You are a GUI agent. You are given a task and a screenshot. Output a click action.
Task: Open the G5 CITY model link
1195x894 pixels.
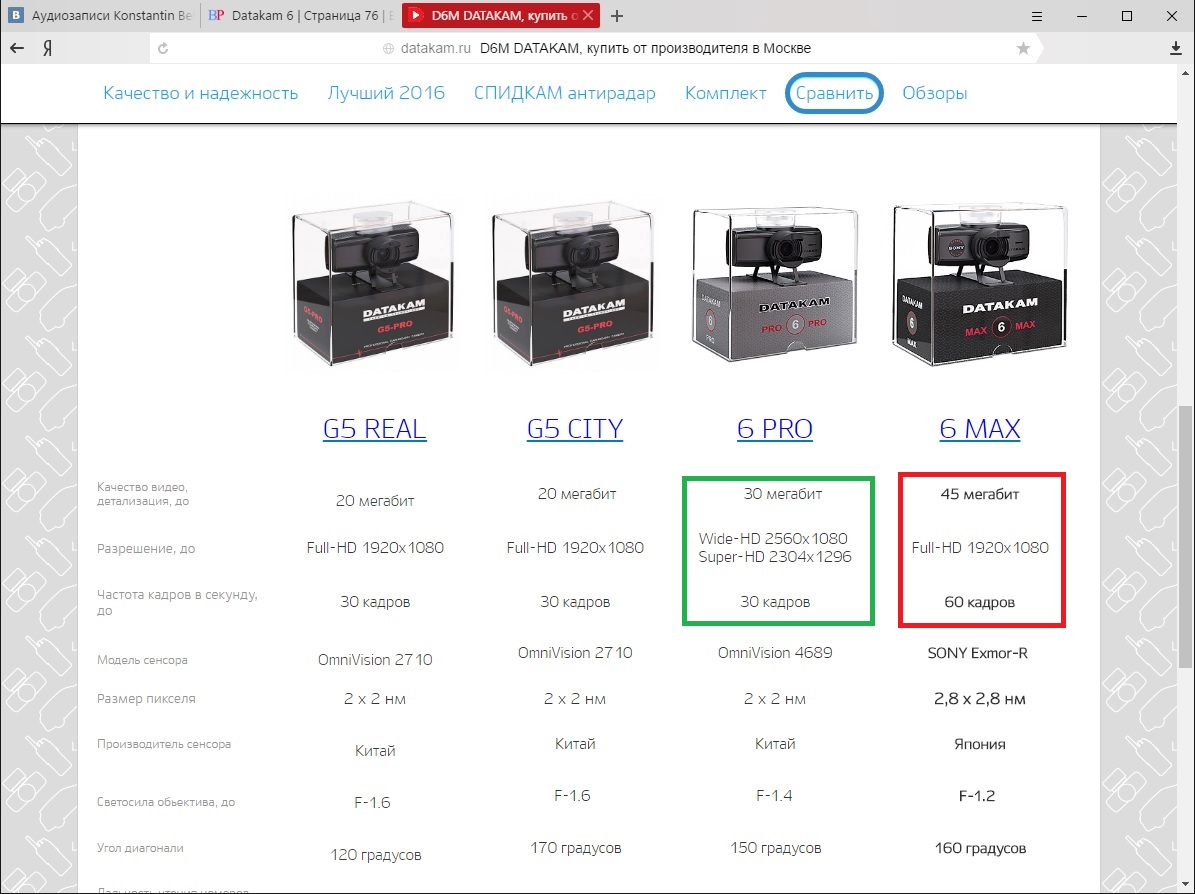click(575, 429)
